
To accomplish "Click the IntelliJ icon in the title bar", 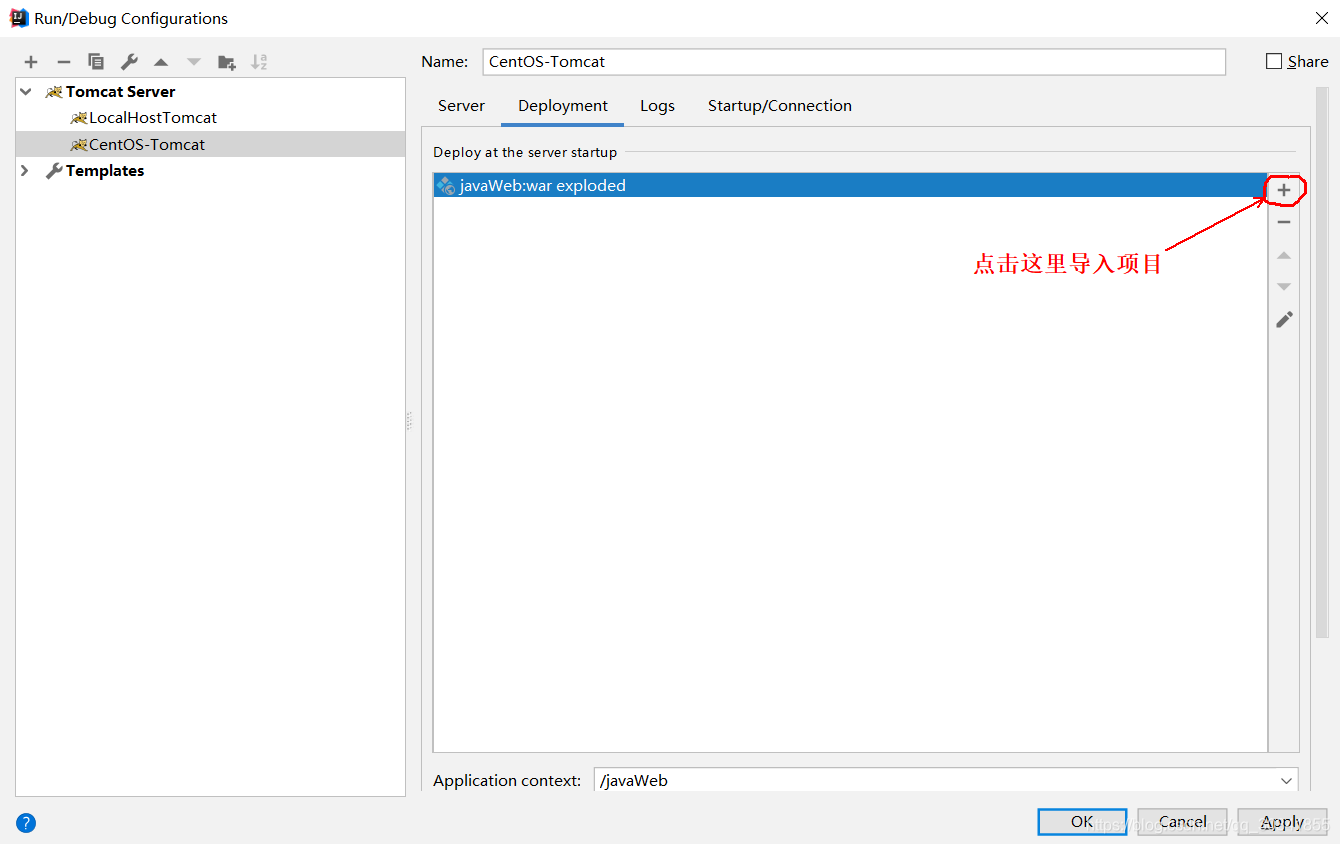I will [x=19, y=18].
